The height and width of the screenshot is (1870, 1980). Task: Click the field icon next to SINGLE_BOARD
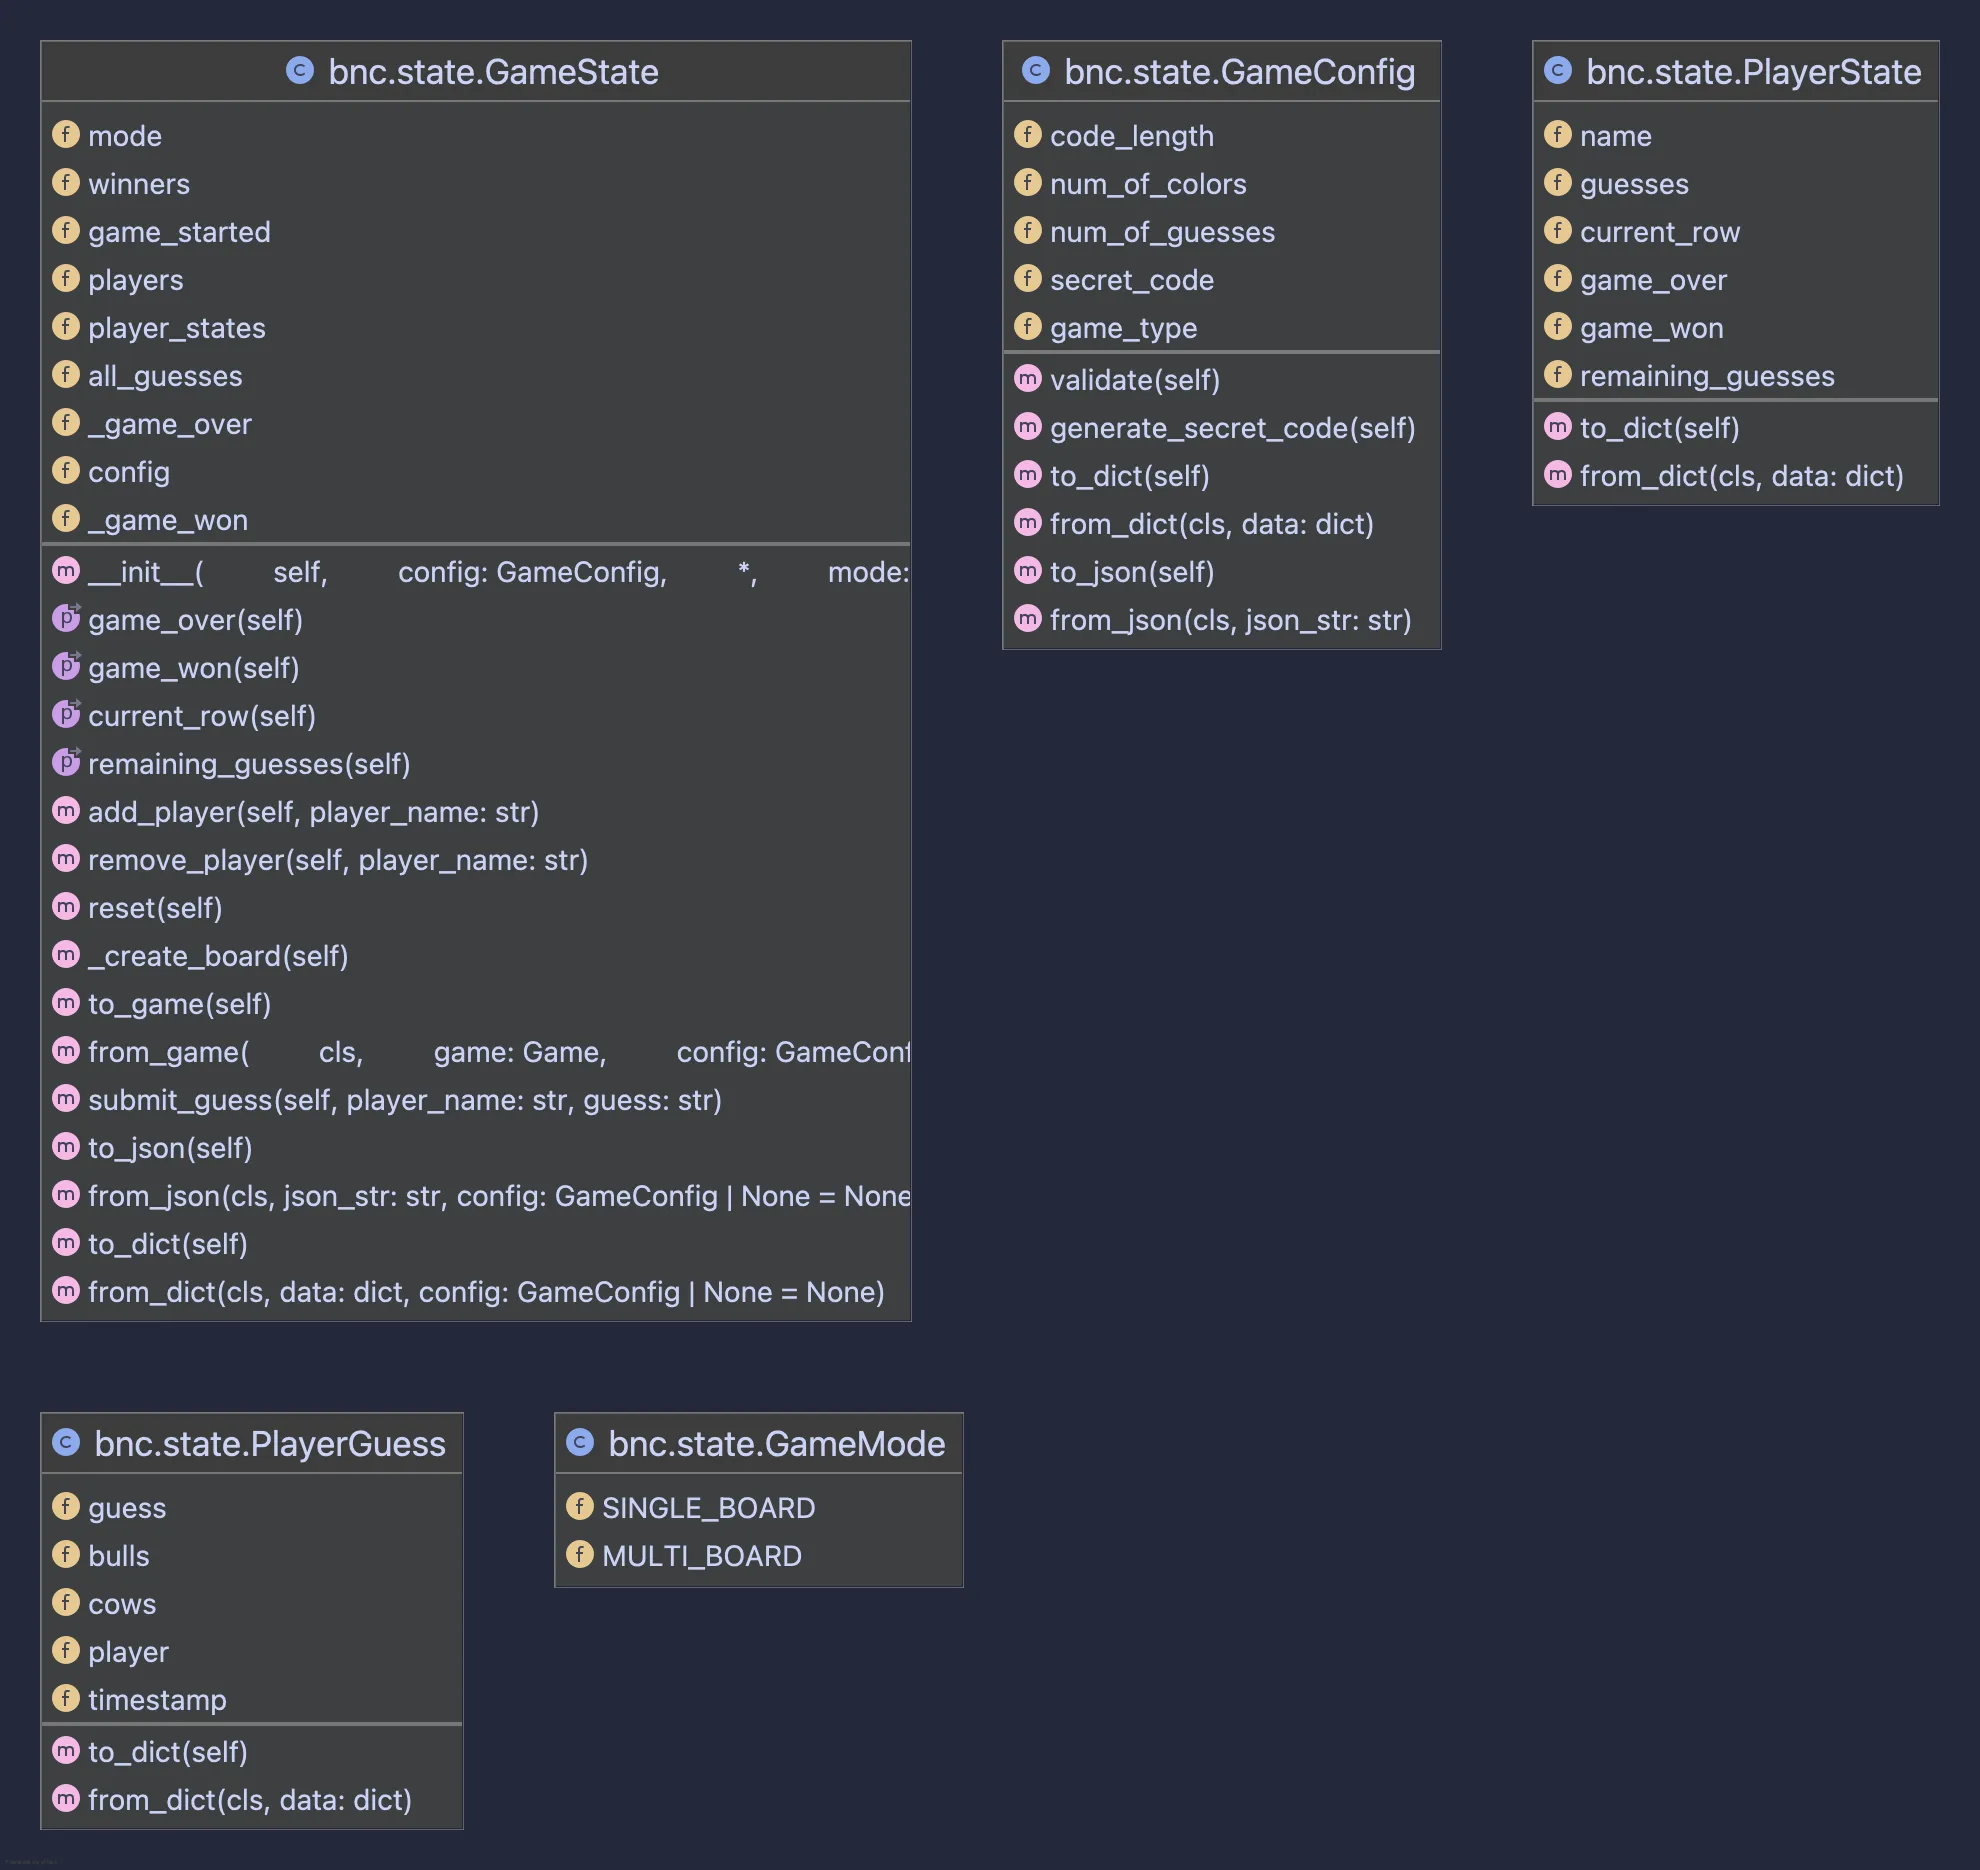coord(580,1506)
